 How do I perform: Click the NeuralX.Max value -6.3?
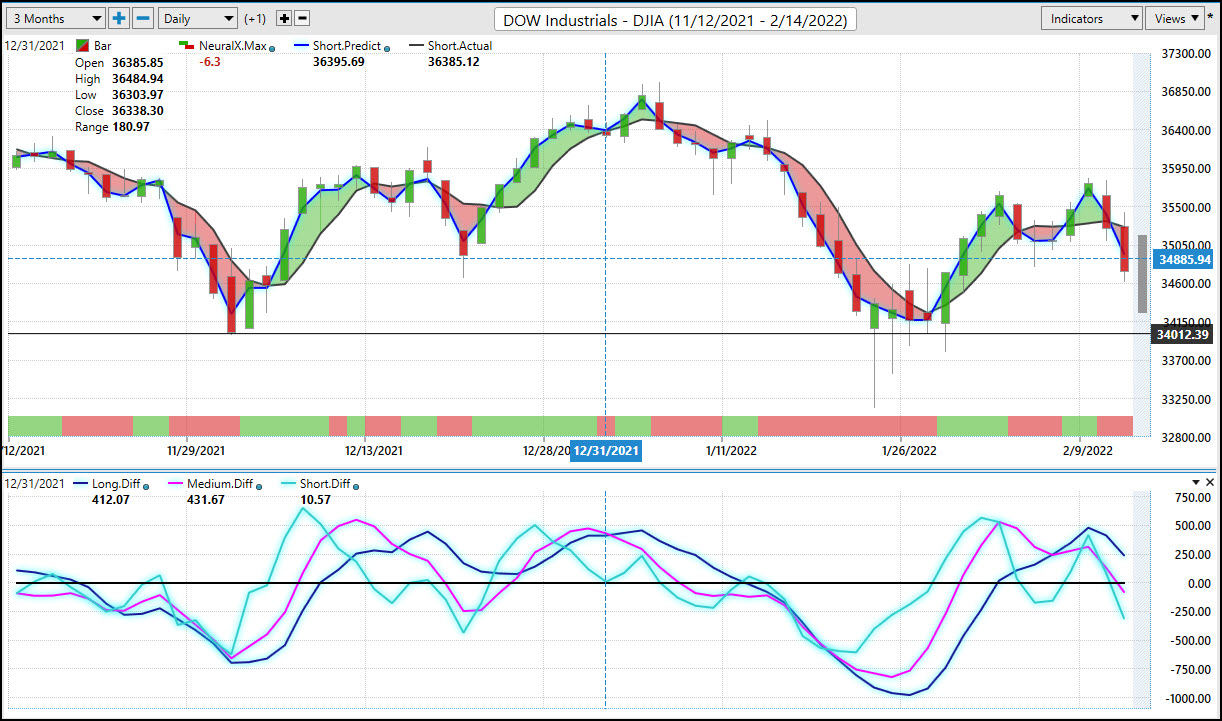coord(210,62)
